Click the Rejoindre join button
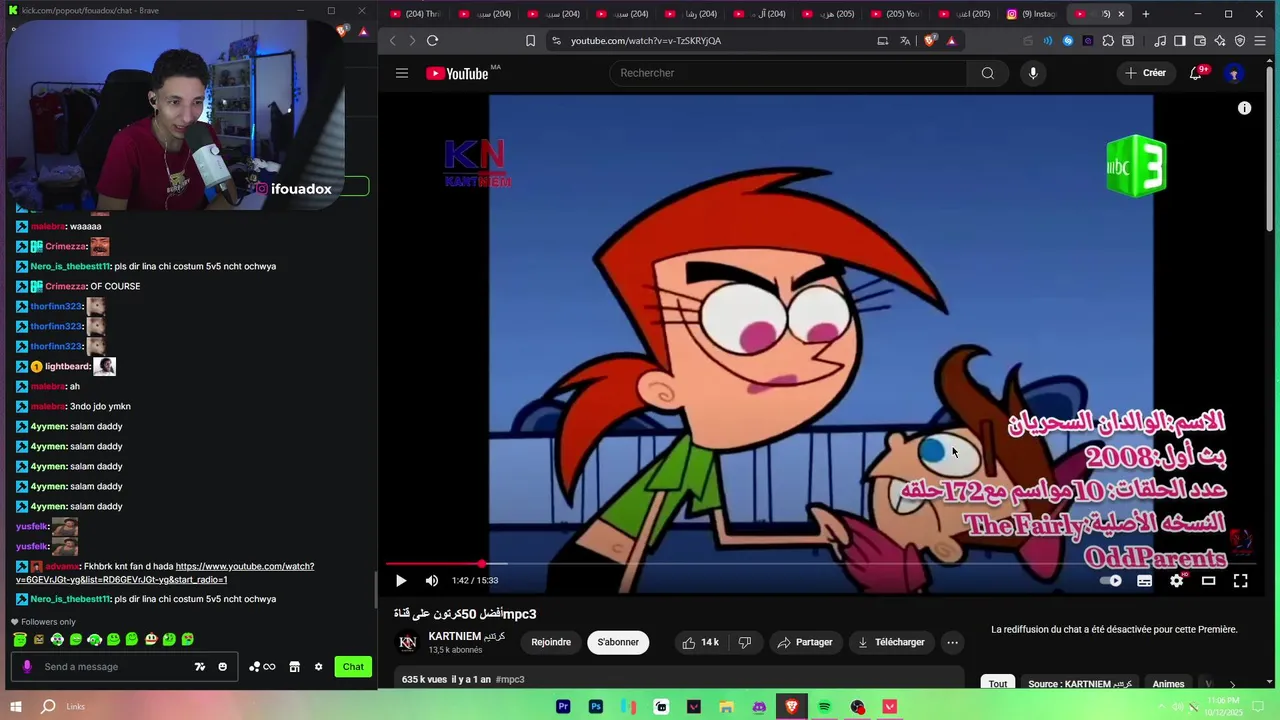The width and height of the screenshot is (1280, 720). pyautogui.click(x=551, y=642)
